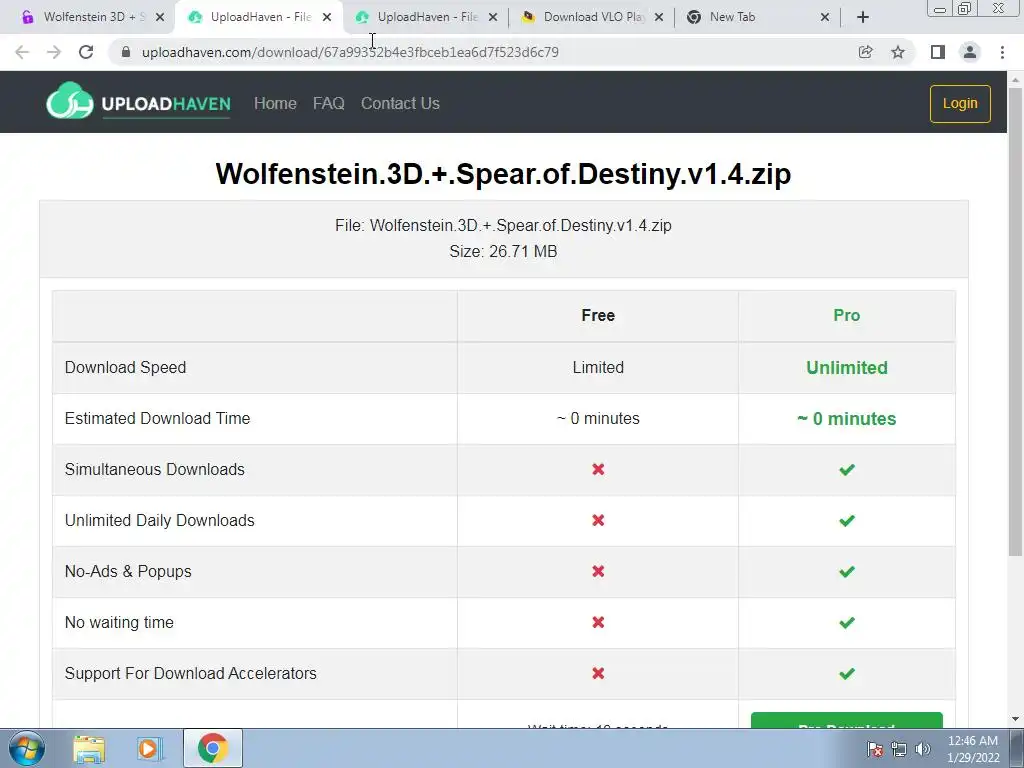The height and width of the screenshot is (768, 1024).
Task: Bookmark this page with the star icon
Action: (x=898, y=52)
